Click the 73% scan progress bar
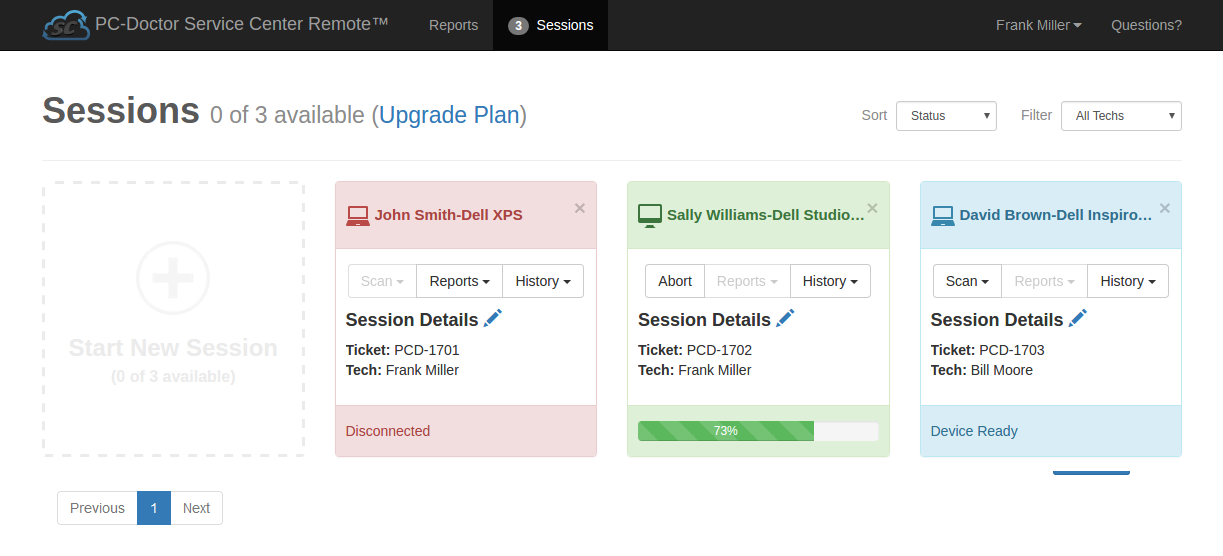The image size is (1223, 556). click(758, 431)
